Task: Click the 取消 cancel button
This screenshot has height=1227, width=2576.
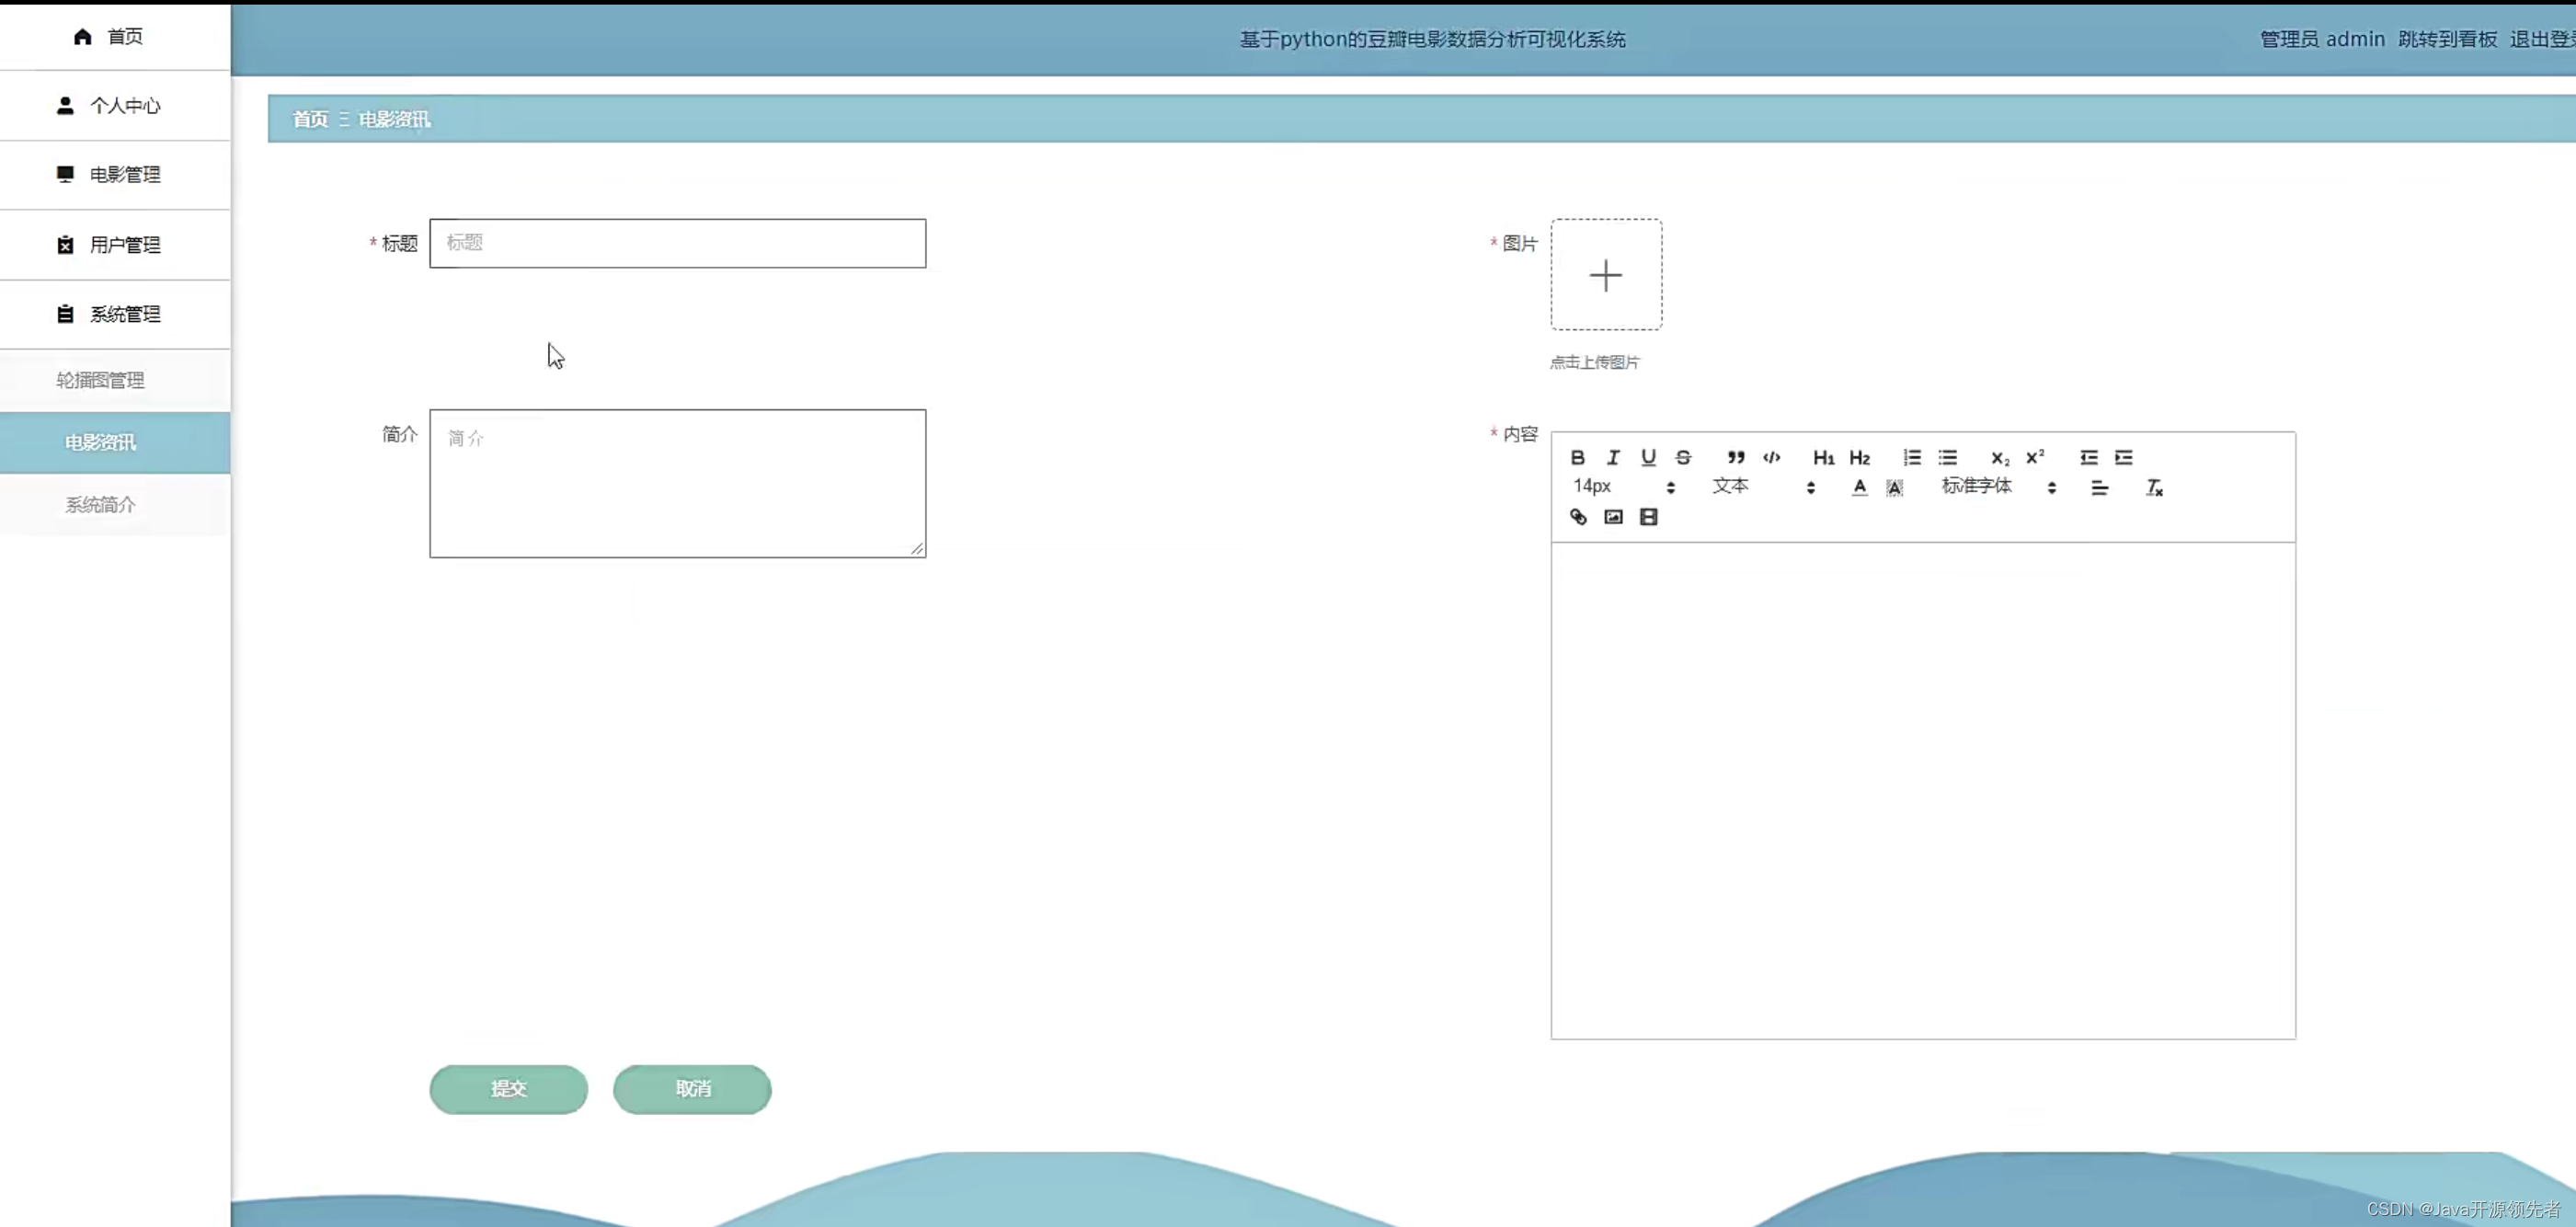Action: tap(692, 1089)
